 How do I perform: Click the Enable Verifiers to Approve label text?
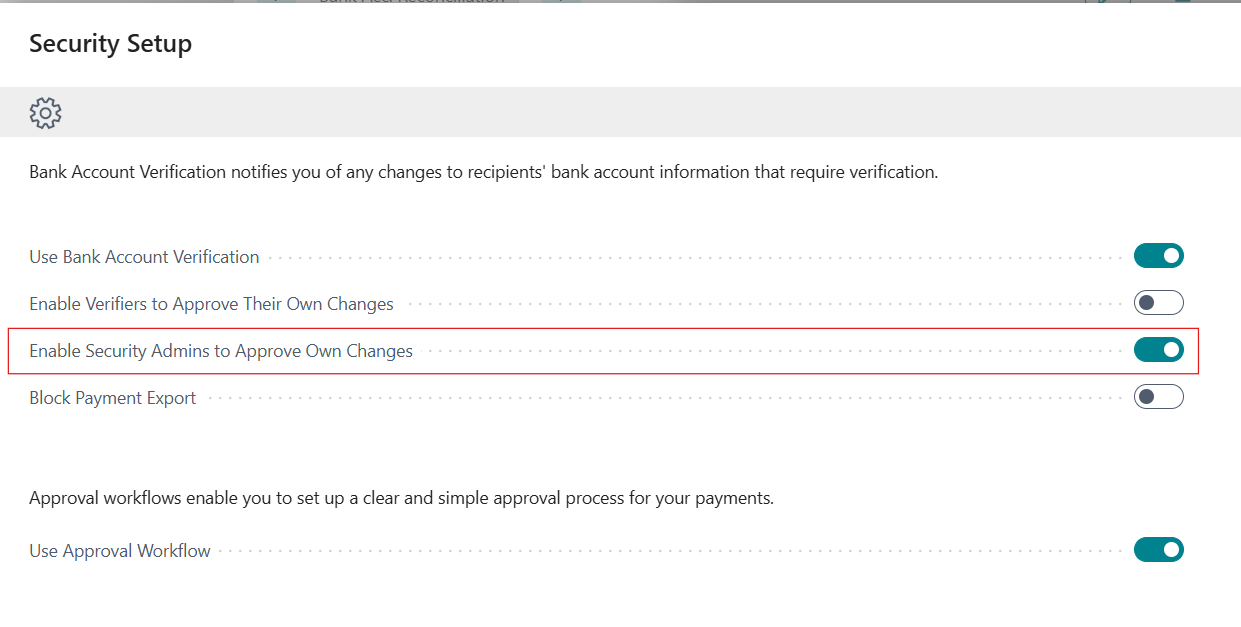pos(211,304)
